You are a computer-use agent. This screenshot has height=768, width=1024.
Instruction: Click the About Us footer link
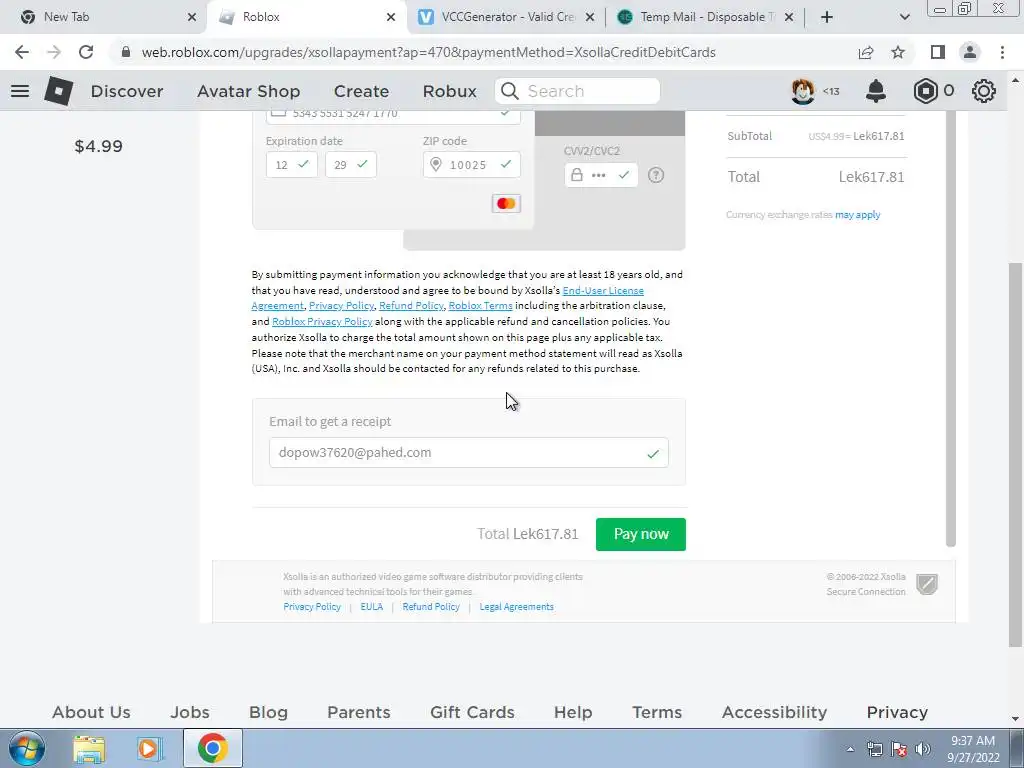[91, 712]
